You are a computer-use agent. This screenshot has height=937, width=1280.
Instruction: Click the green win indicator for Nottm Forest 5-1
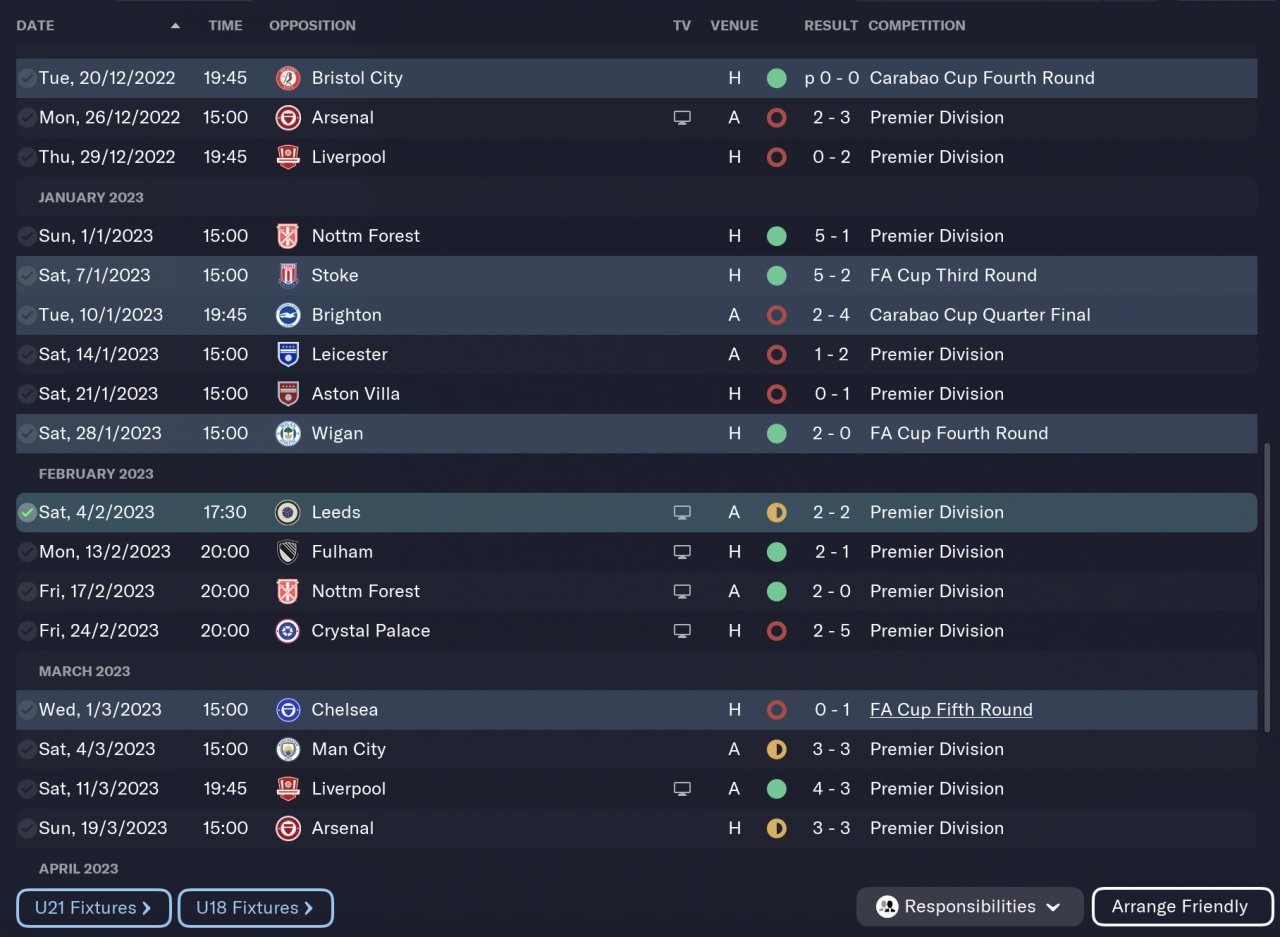tap(776, 236)
